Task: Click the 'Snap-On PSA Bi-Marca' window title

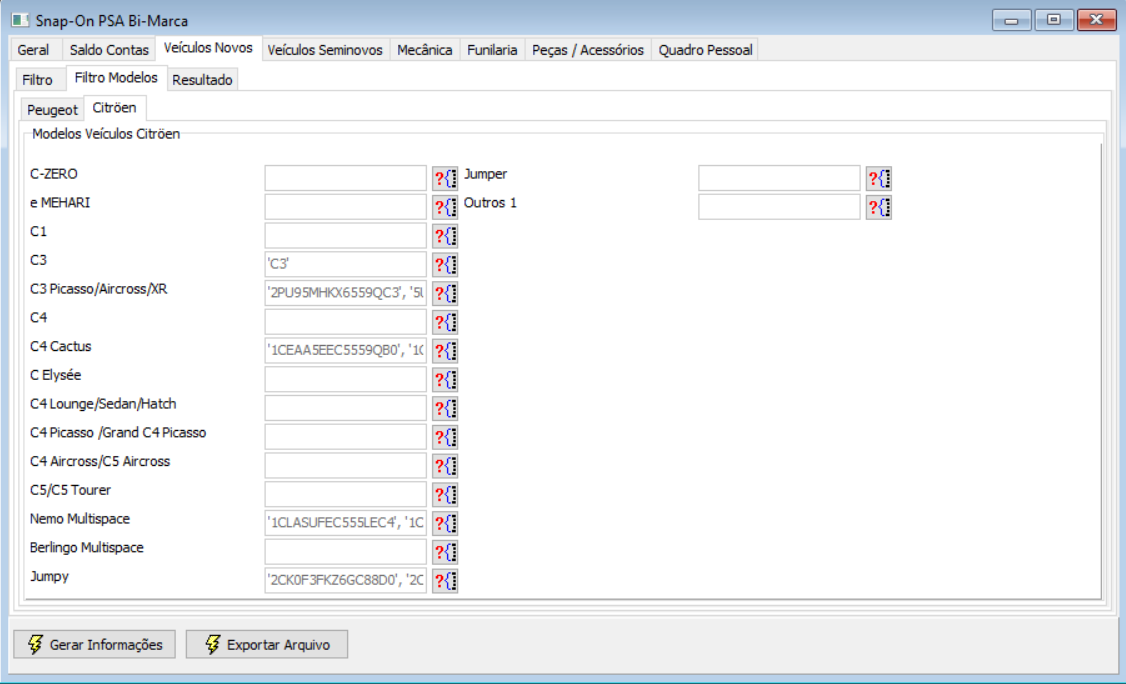Action: (112, 21)
